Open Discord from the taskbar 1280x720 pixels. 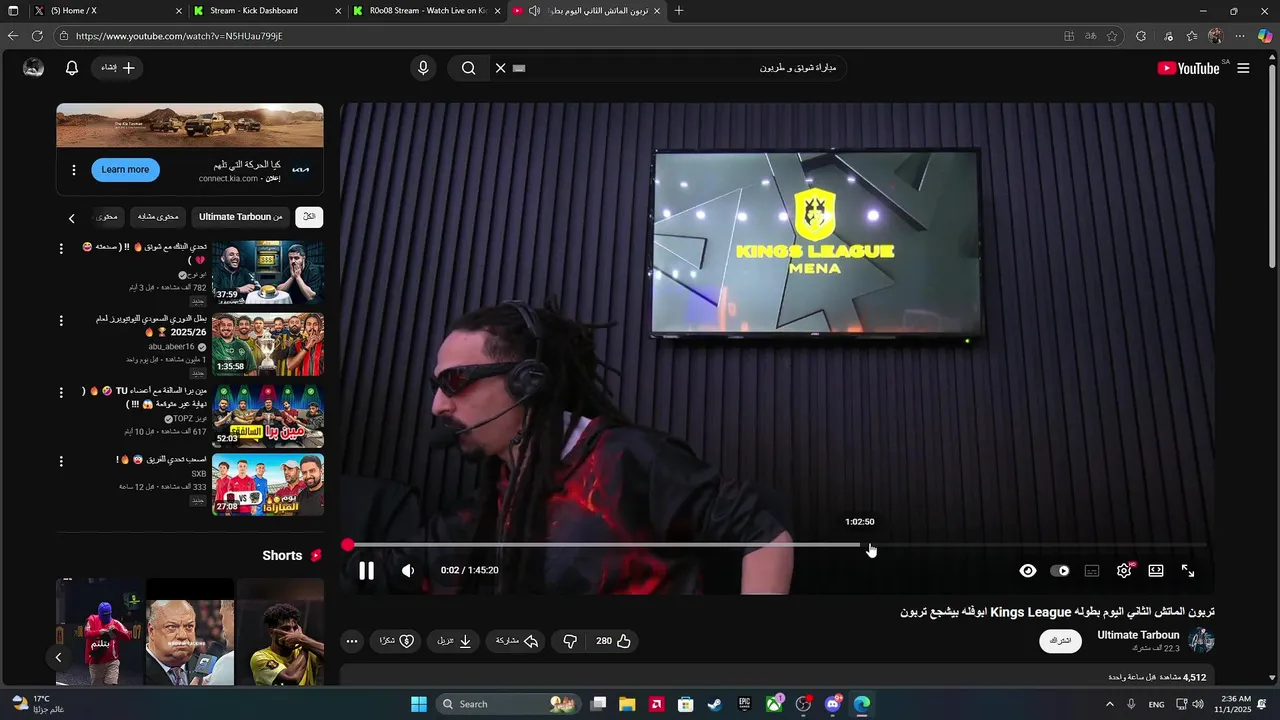point(833,704)
